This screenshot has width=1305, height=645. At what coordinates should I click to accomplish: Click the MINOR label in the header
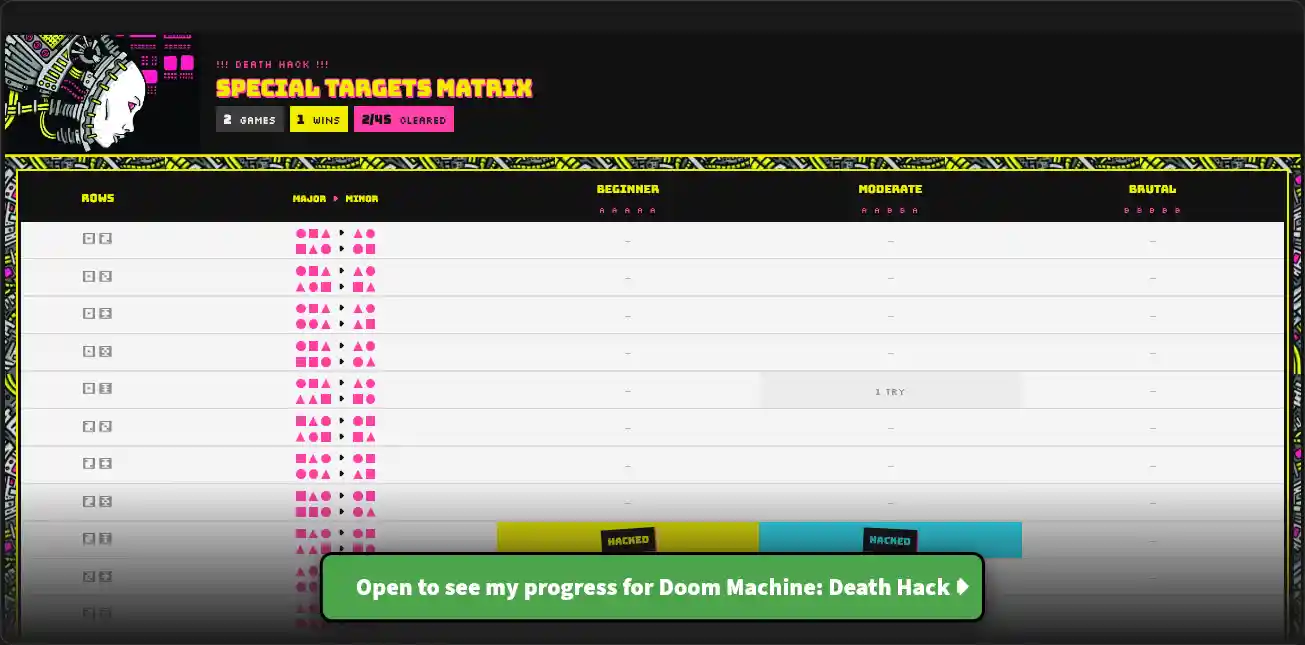point(362,198)
